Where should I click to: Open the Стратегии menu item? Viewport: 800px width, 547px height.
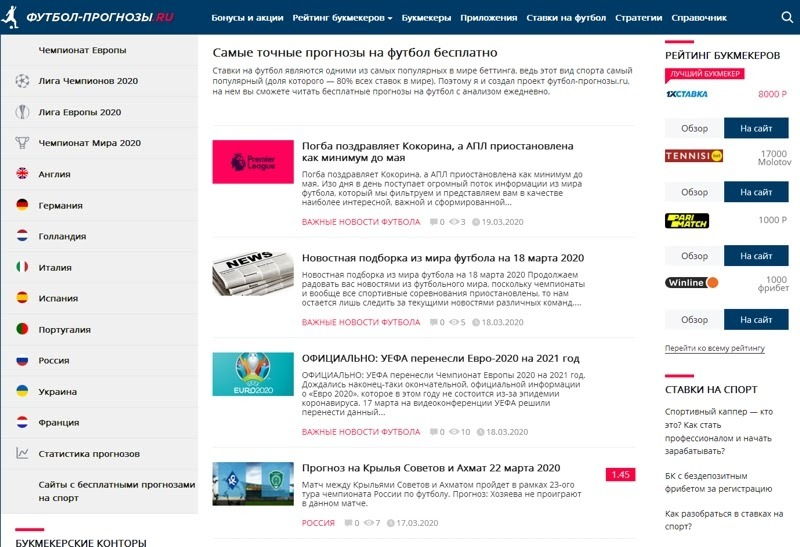tap(638, 18)
